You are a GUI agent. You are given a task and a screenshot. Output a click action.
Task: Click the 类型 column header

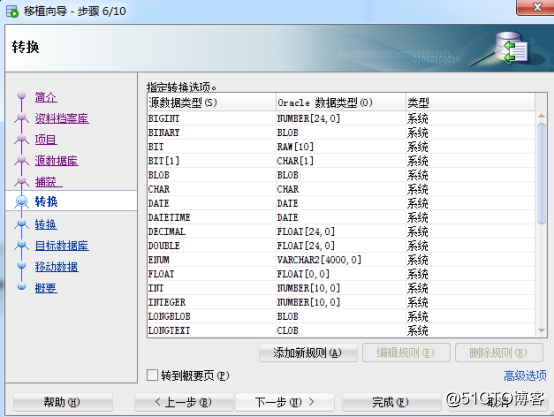[470, 103]
